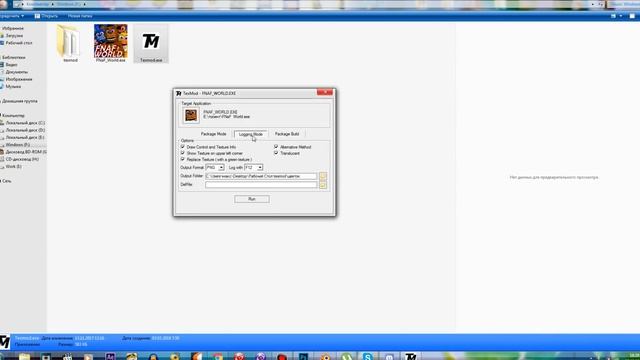The height and width of the screenshot is (360, 640).
Task: Select CD-дисковод (H:) in the sidebar
Action: click(x=22, y=159)
